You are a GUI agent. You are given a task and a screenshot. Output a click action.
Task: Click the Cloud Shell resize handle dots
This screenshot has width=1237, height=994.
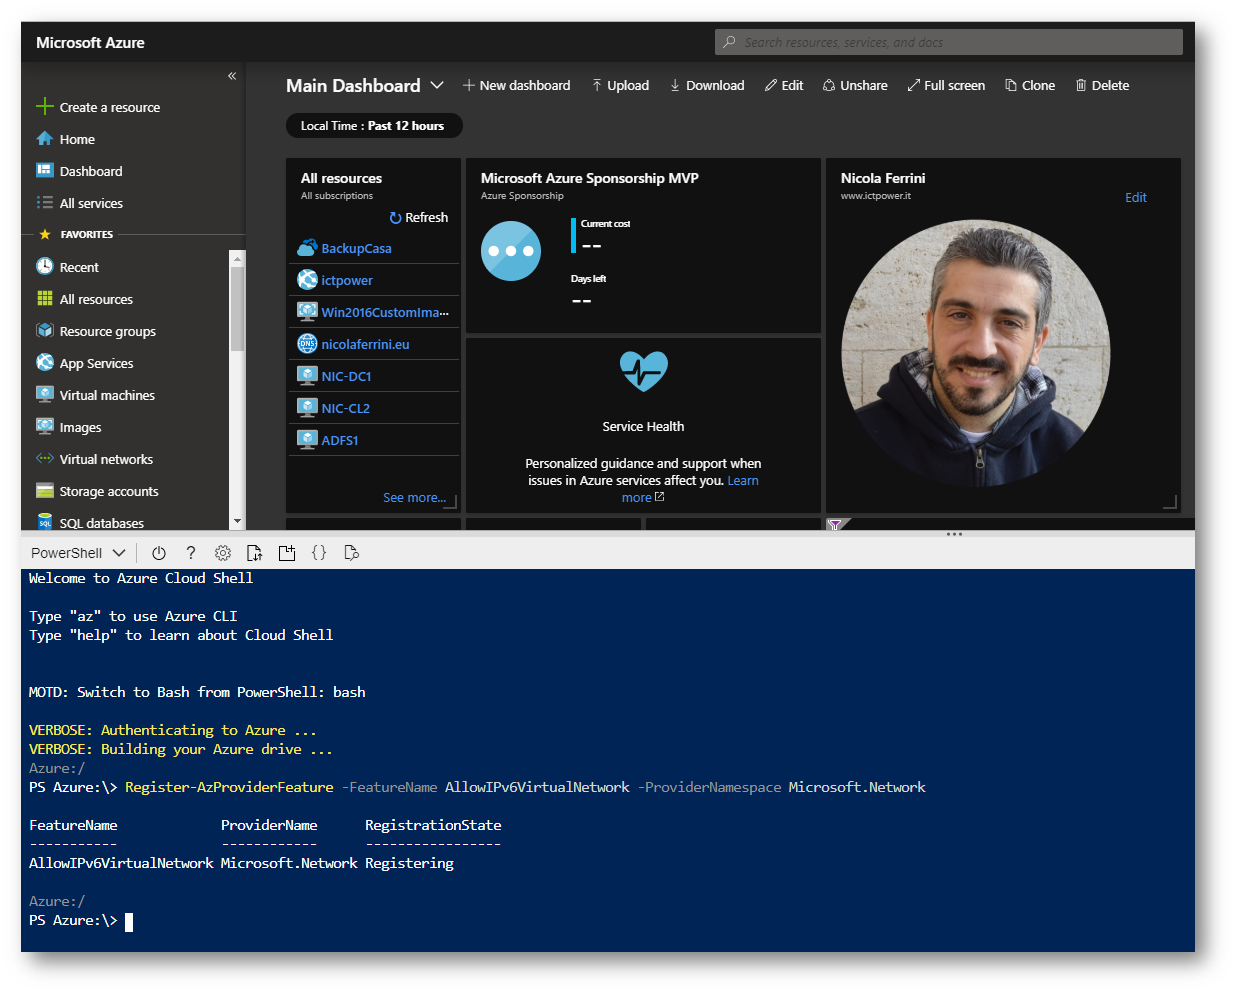pos(955,534)
